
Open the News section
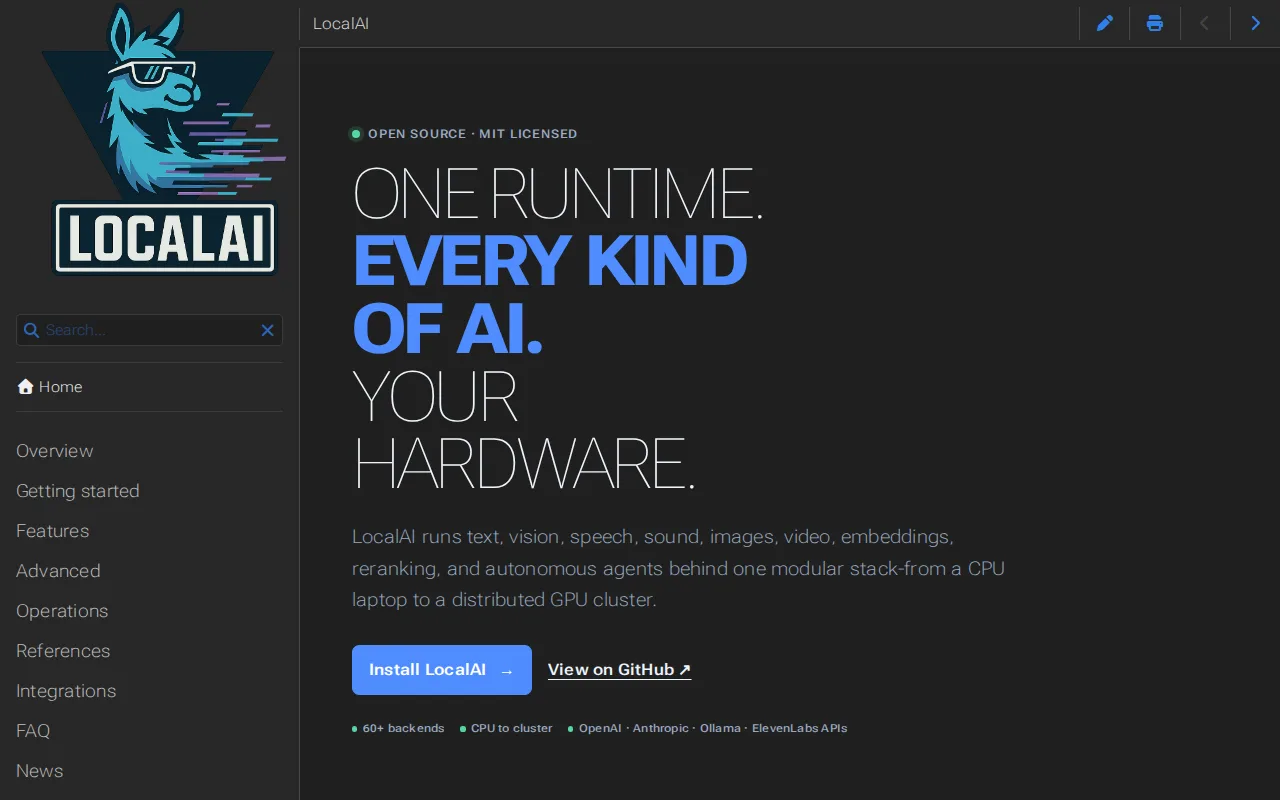click(40, 771)
